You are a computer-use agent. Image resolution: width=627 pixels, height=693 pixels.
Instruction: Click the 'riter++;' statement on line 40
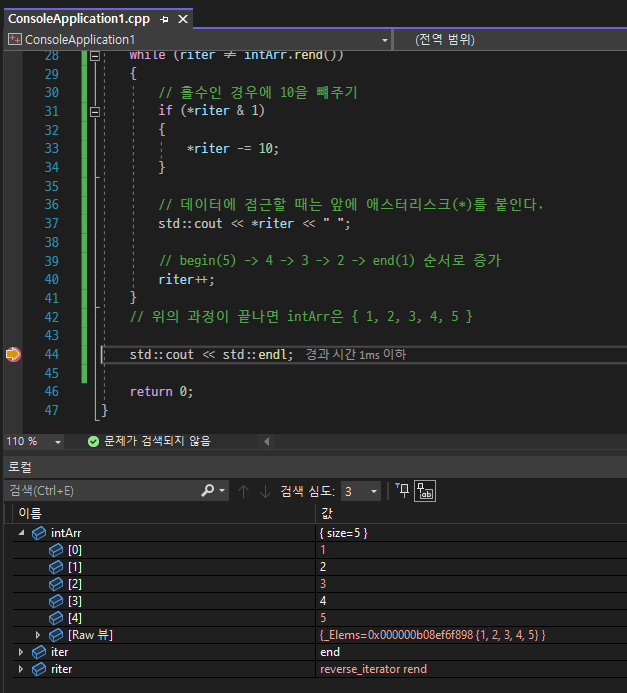coord(186,279)
